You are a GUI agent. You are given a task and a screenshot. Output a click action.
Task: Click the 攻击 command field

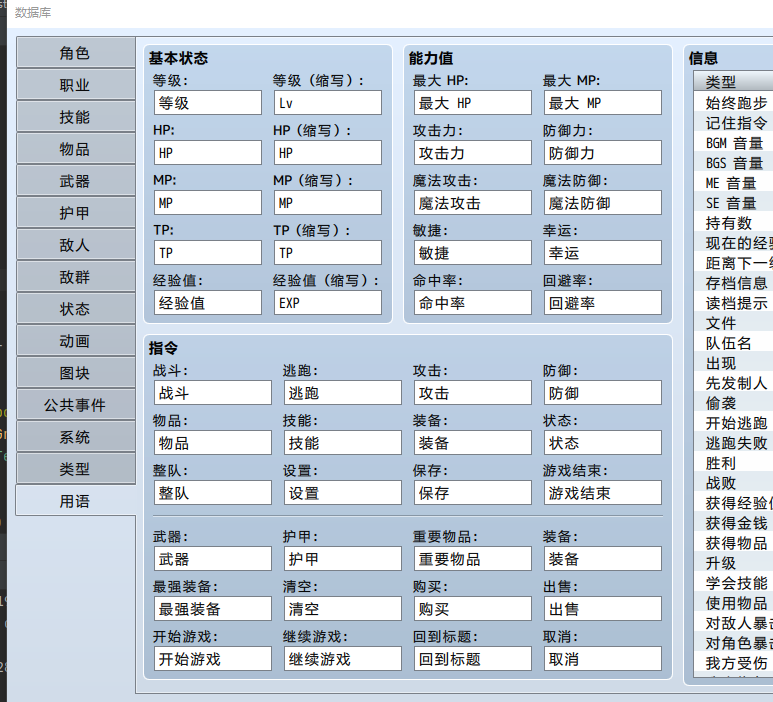click(473, 393)
